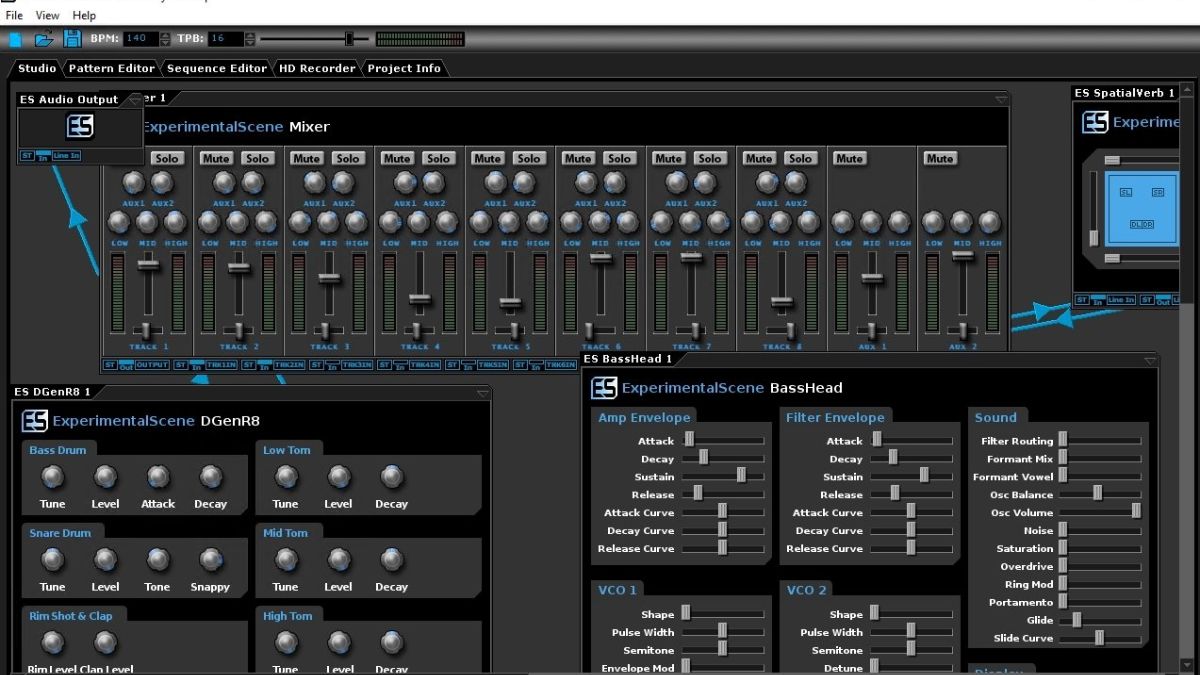Select the OUTPUT connector below mixer Track 1

(x=152, y=365)
